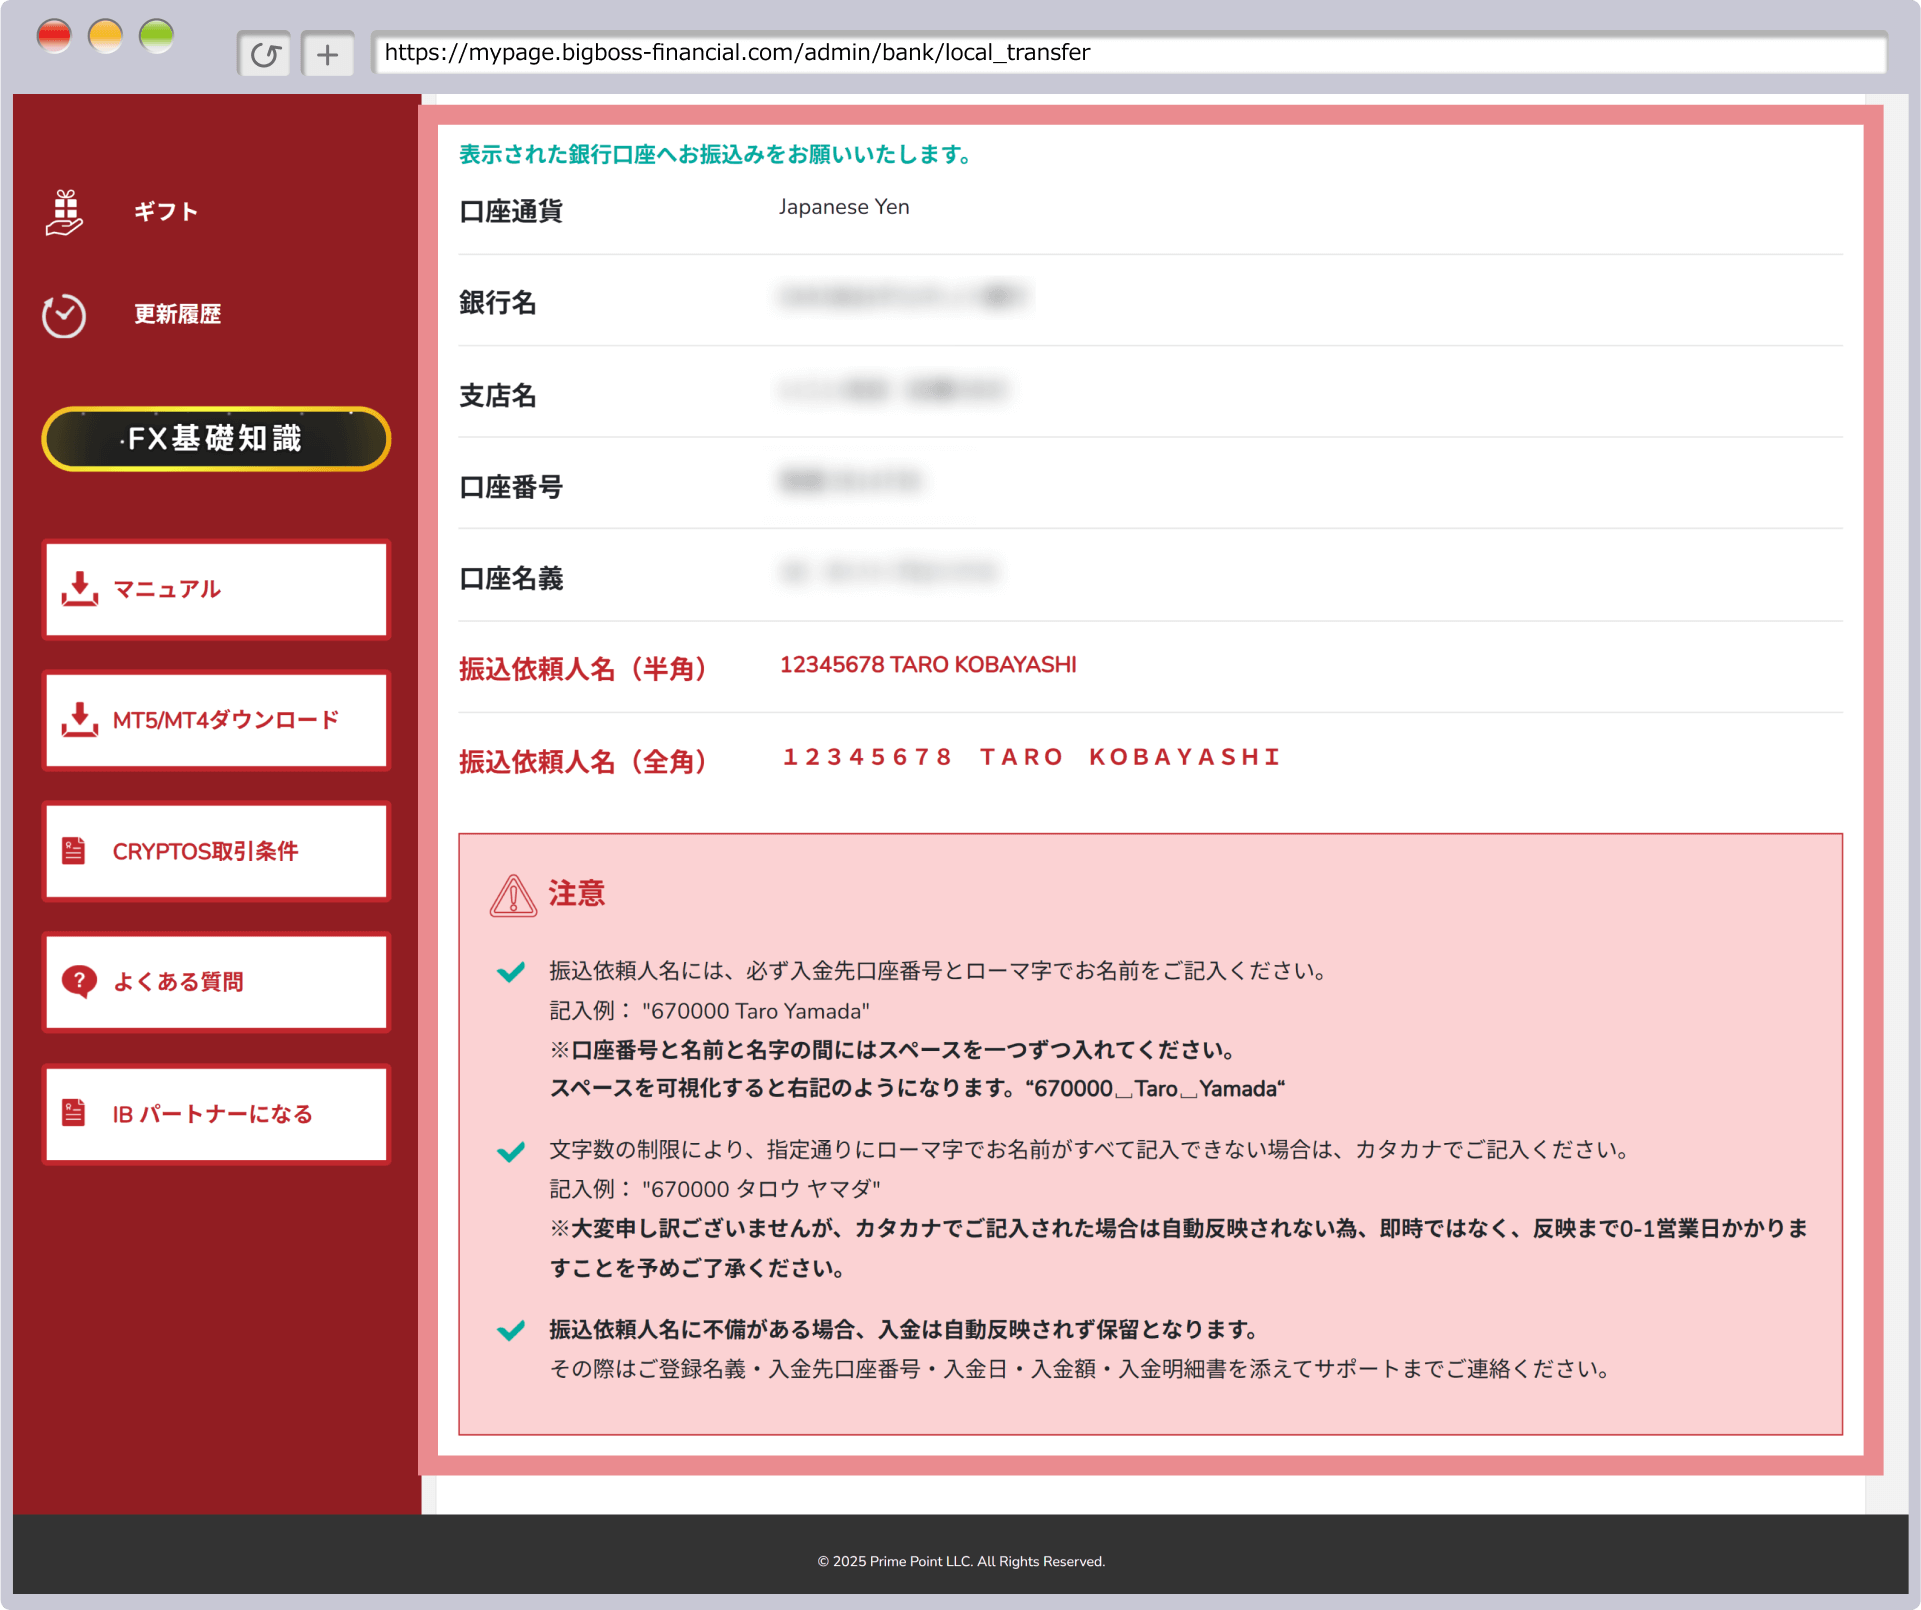
Task: Open the マニュアル button
Action: point(216,589)
